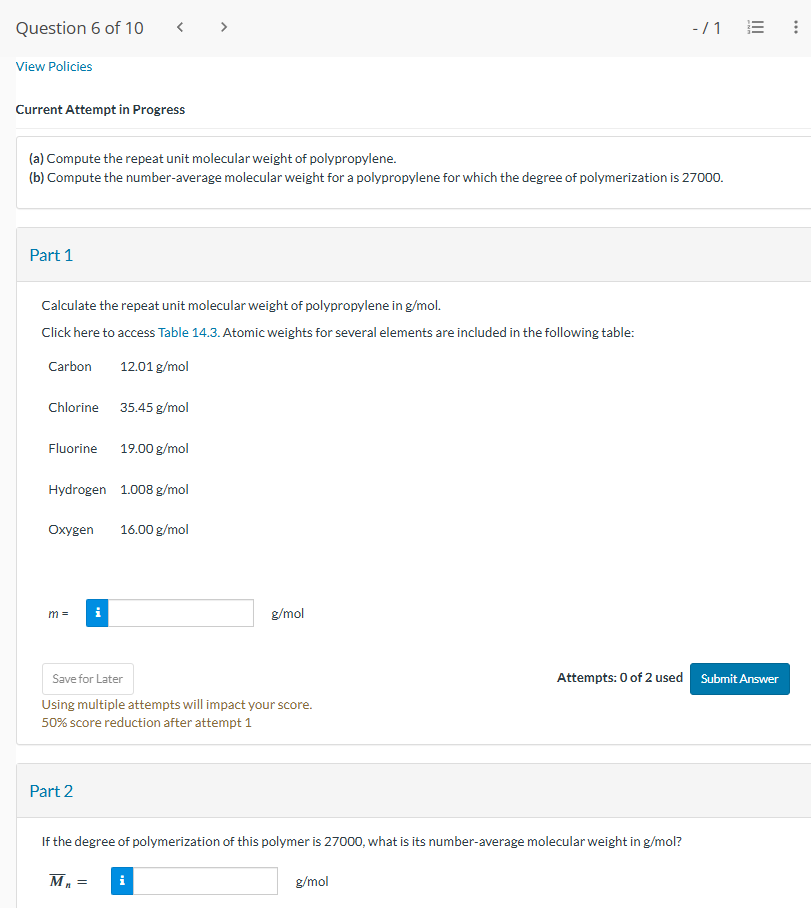
Task: Click the Current Attempt in Progress label
Action: 100,109
